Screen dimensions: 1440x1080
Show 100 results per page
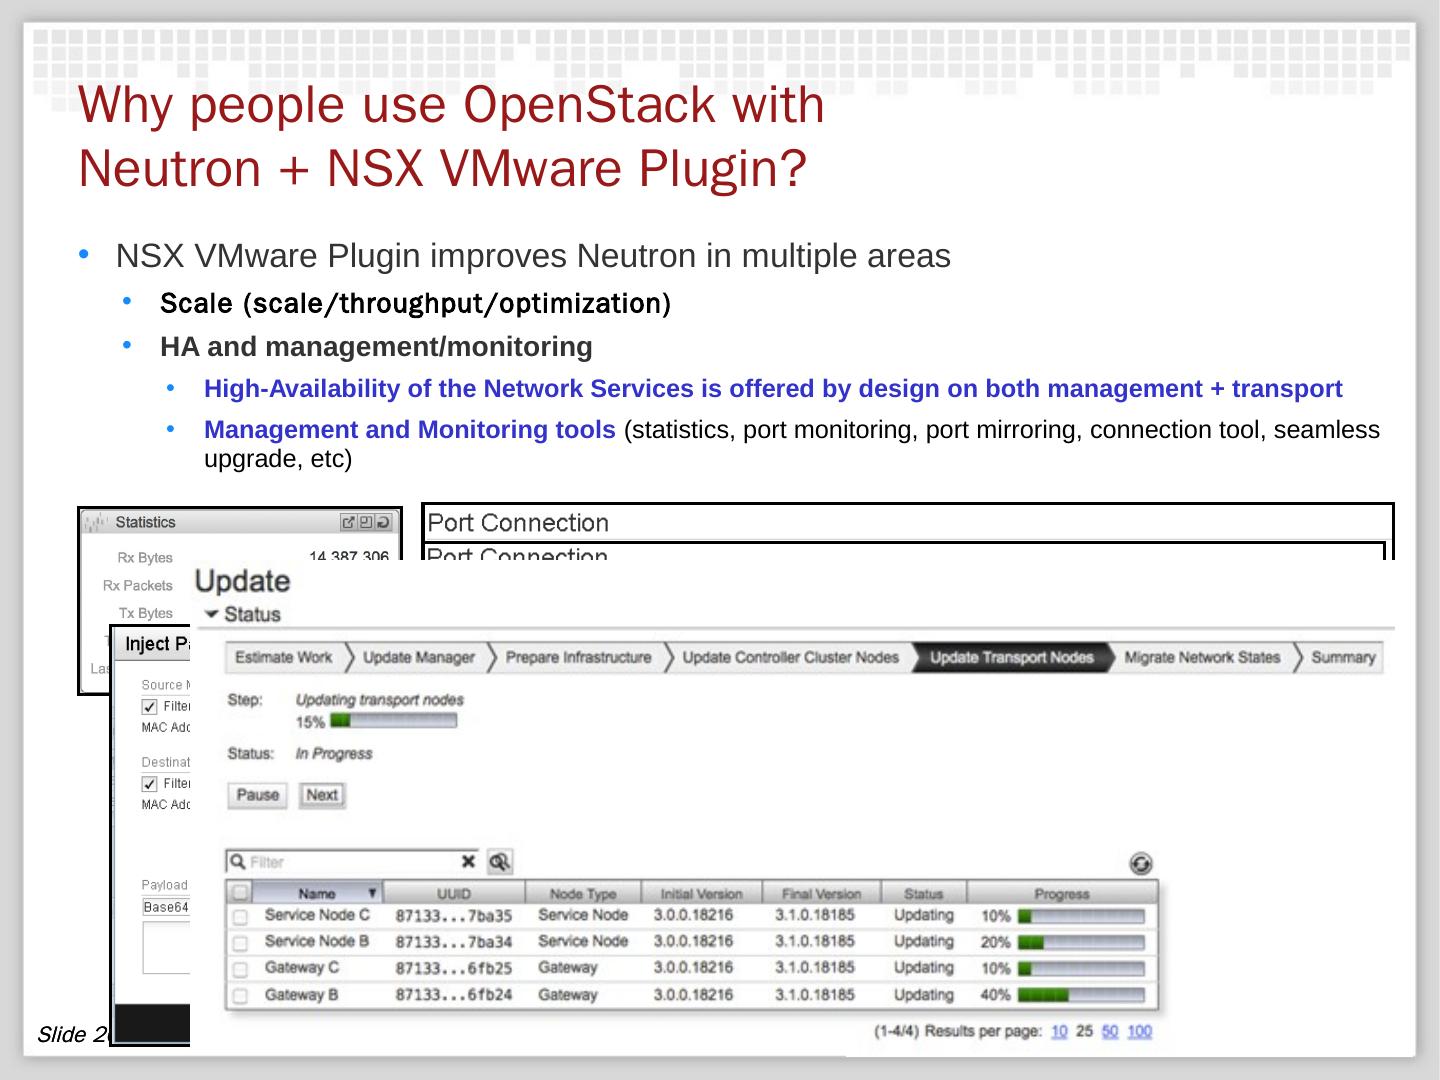(1140, 1031)
